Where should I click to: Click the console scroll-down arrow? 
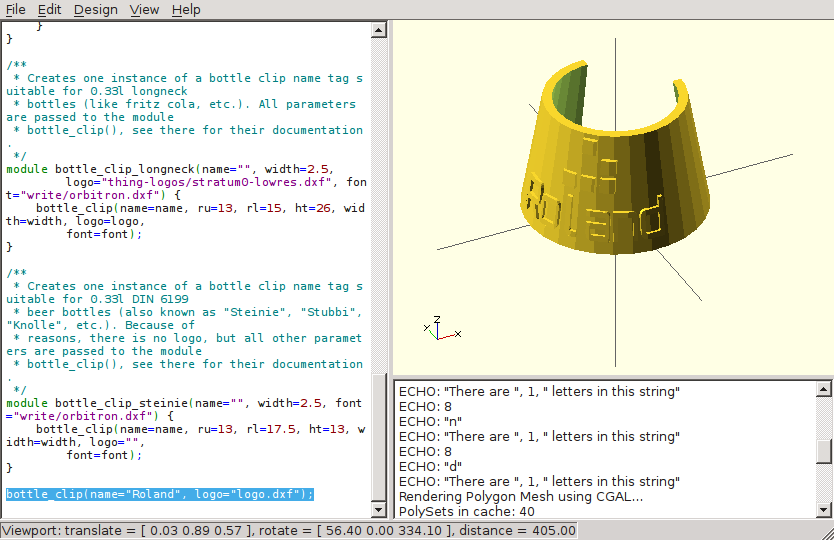823,510
